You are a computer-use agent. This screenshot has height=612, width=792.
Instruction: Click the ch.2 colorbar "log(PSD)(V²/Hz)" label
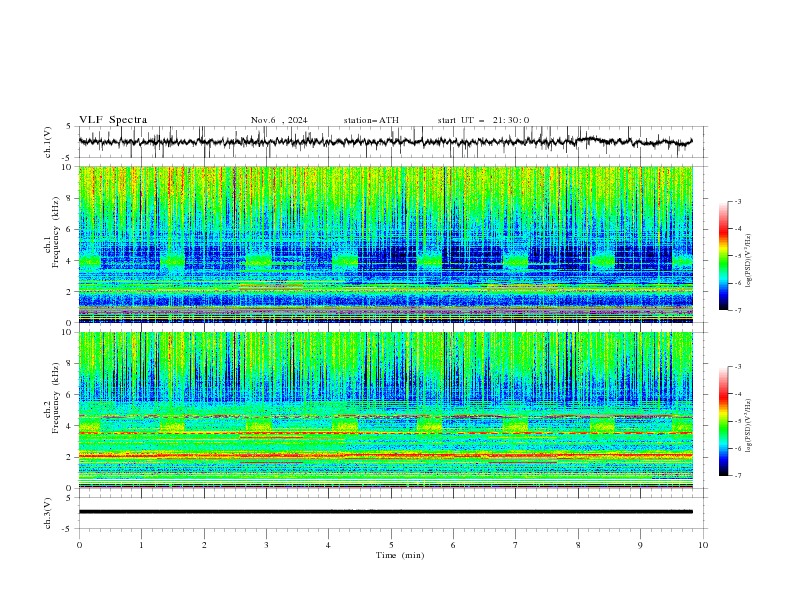tap(748, 425)
